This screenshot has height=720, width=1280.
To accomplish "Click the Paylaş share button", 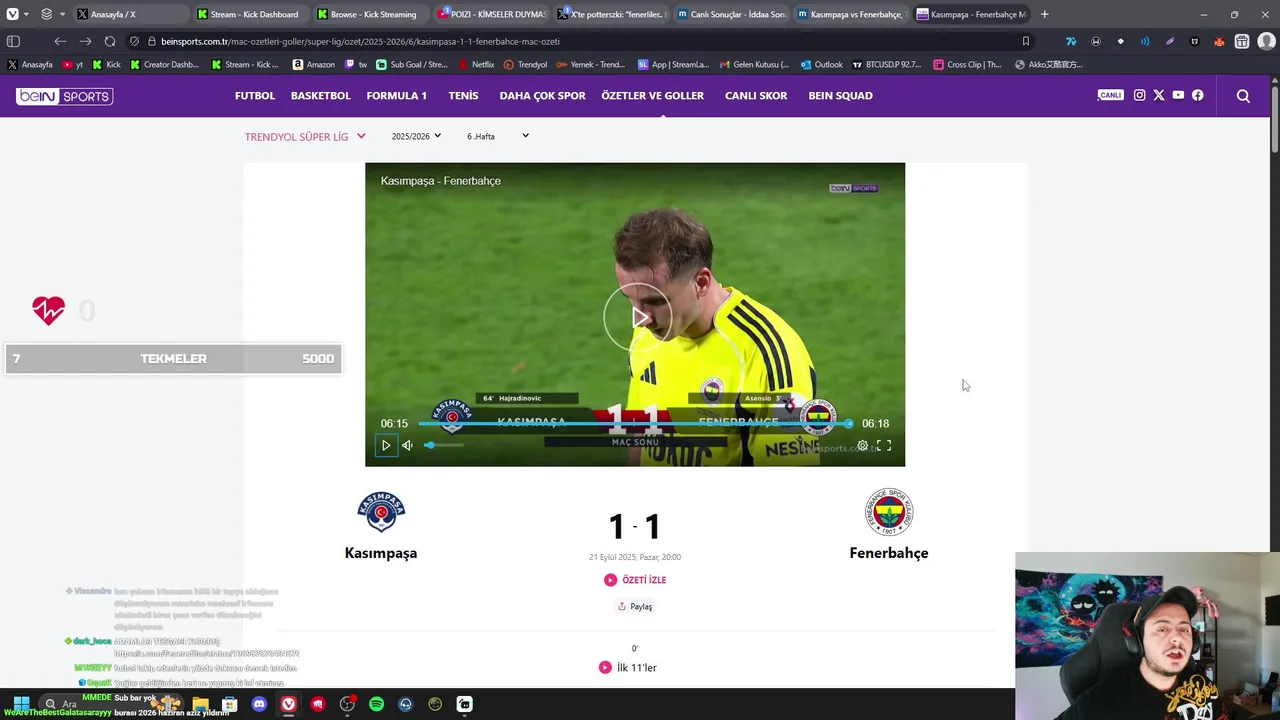I will 635,606.
